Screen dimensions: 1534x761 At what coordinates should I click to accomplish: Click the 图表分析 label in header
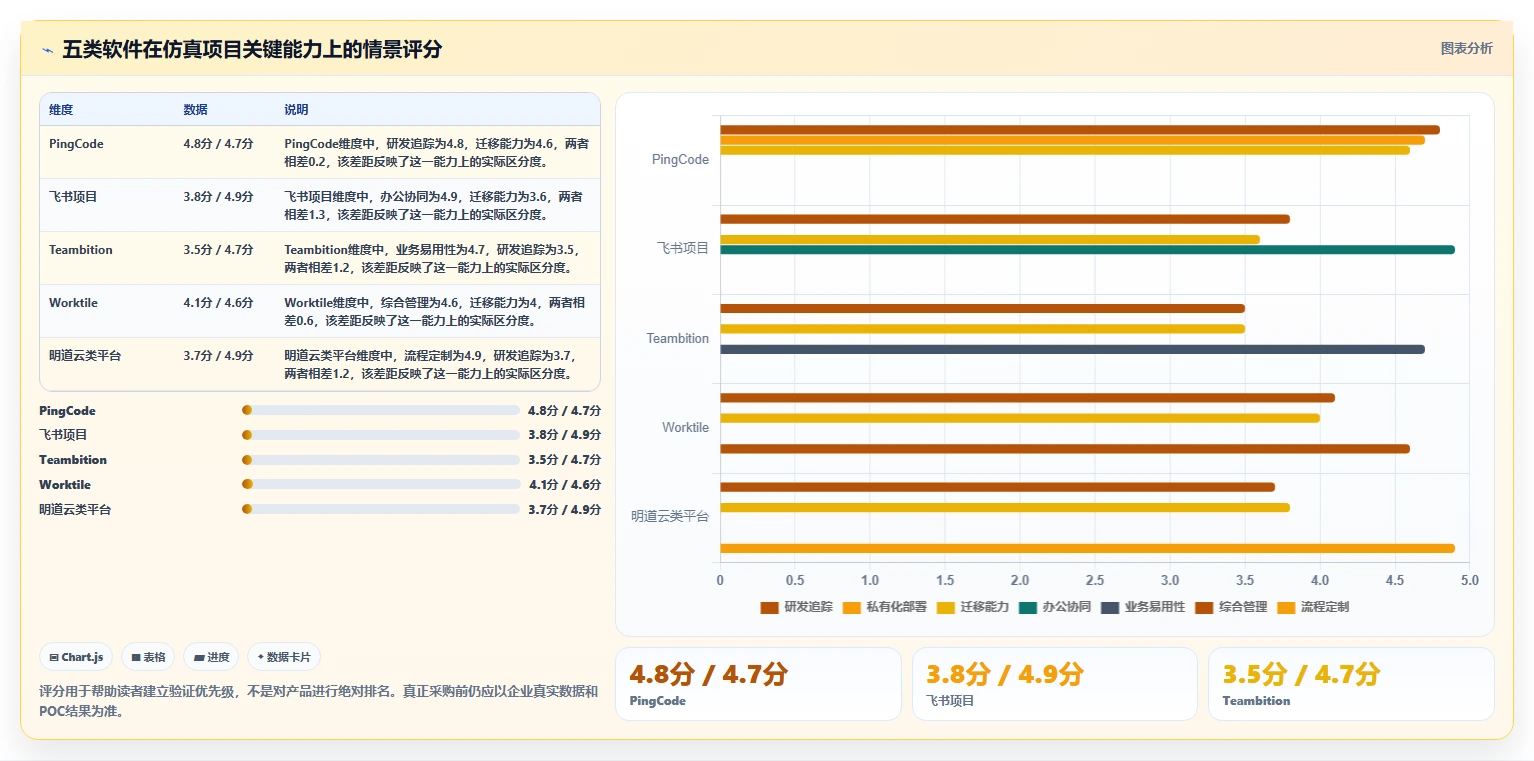click(1466, 48)
